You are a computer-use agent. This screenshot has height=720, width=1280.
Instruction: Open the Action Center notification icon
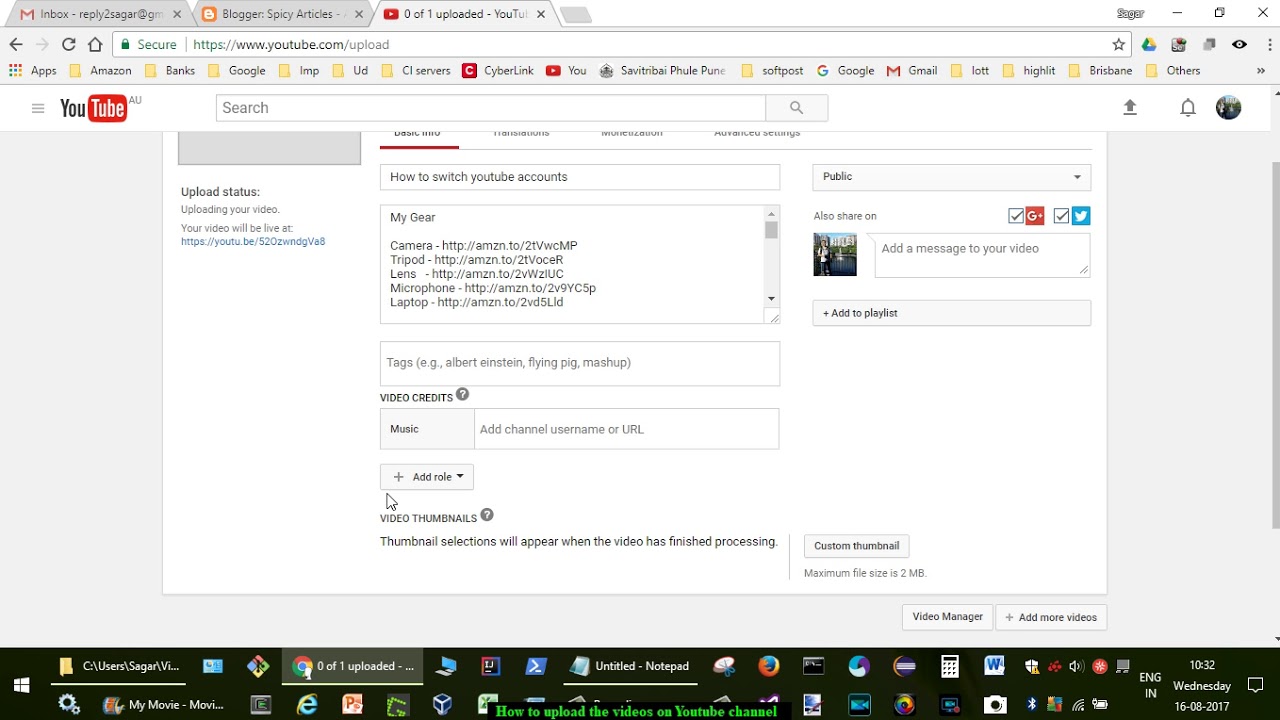[x=1256, y=686]
